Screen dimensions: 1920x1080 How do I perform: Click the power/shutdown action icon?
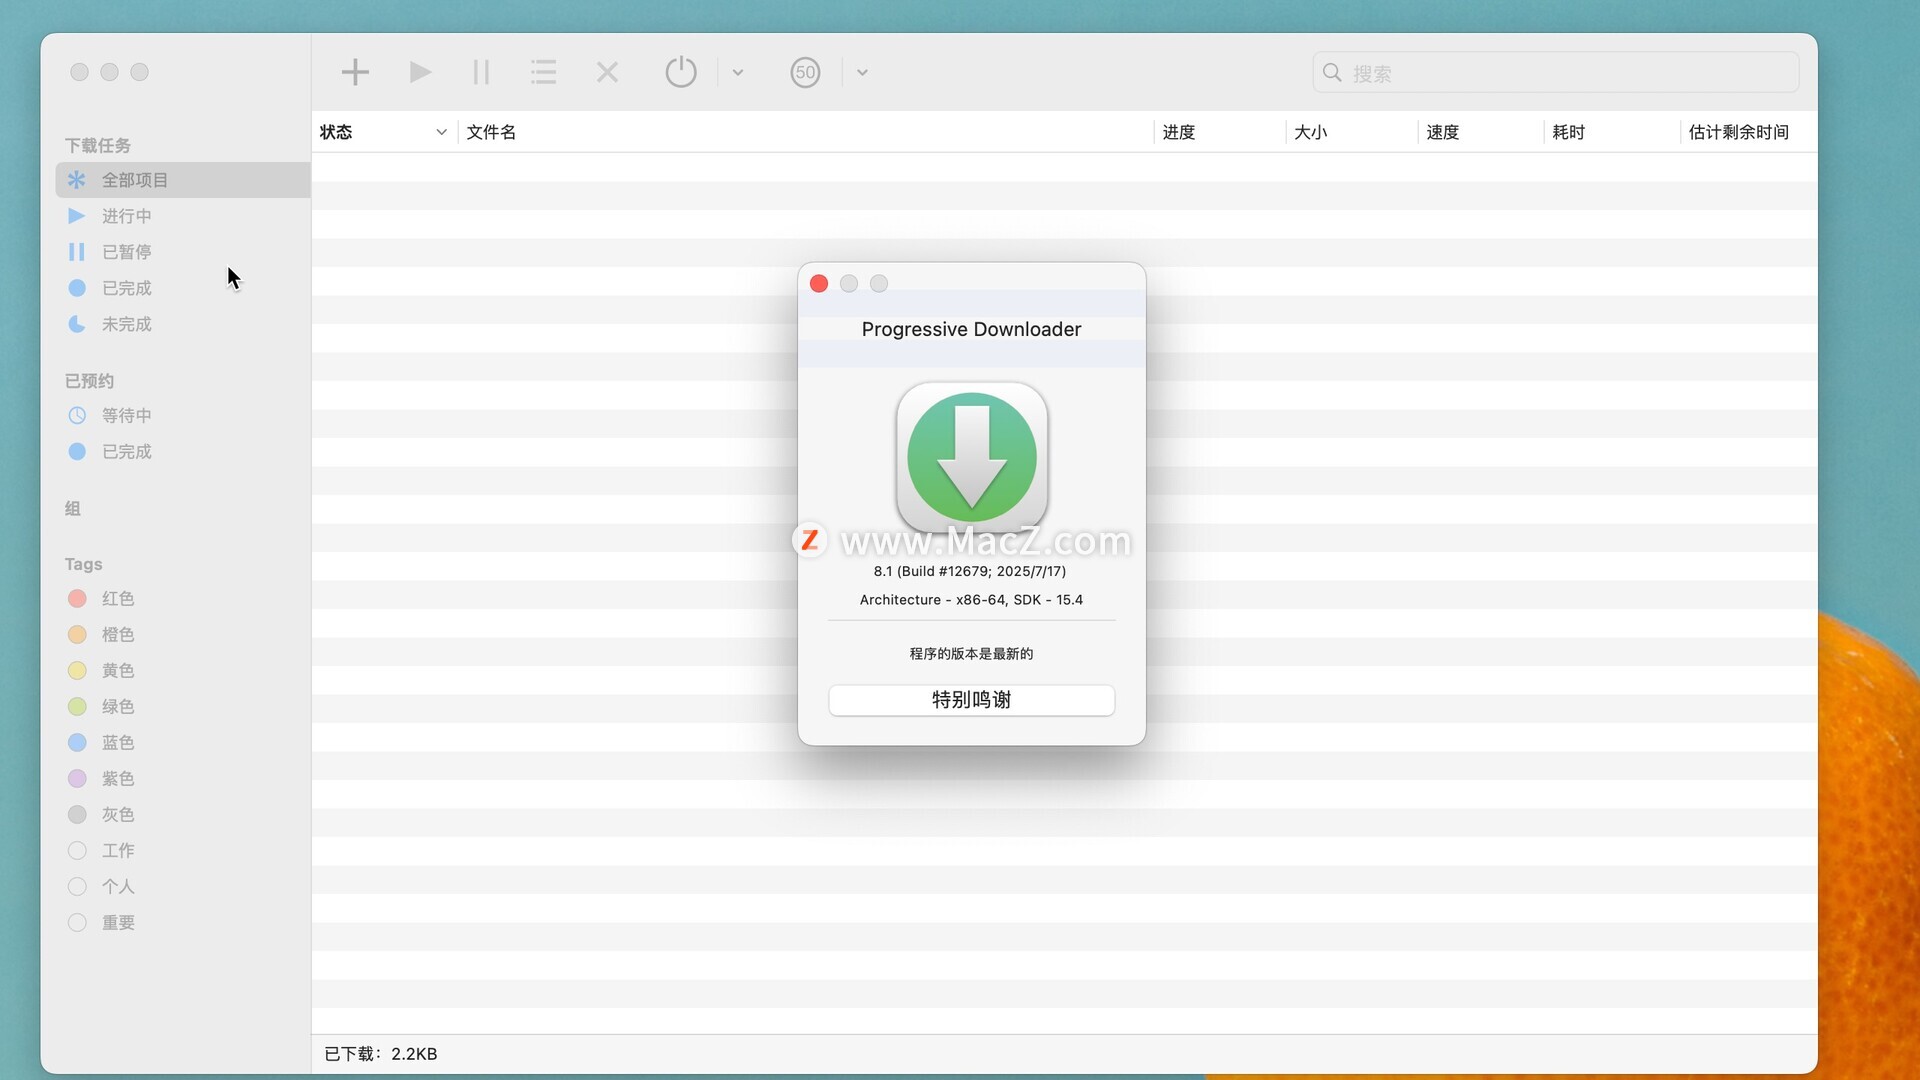(x=681, y=72)
